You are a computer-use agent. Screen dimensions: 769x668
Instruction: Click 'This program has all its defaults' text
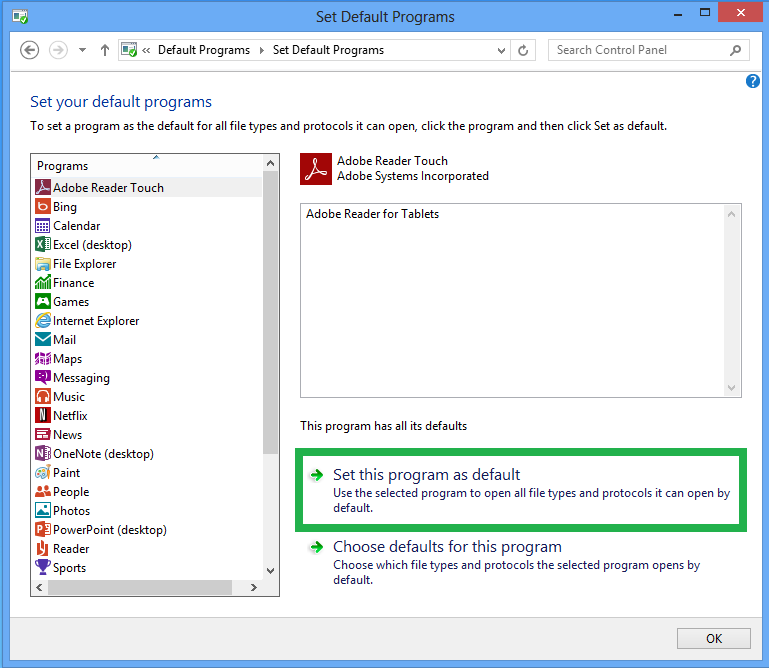click(384, 426)
